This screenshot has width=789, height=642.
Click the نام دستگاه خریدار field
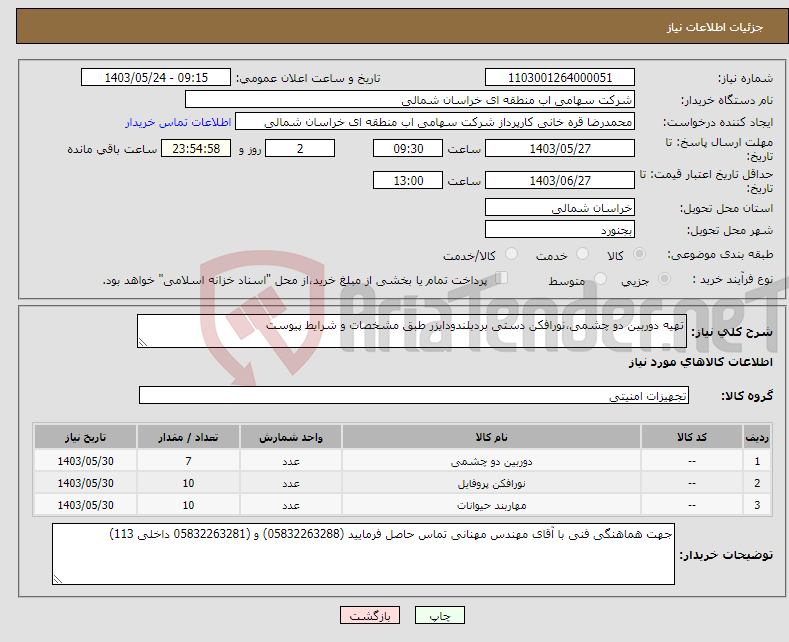[410, 100]
